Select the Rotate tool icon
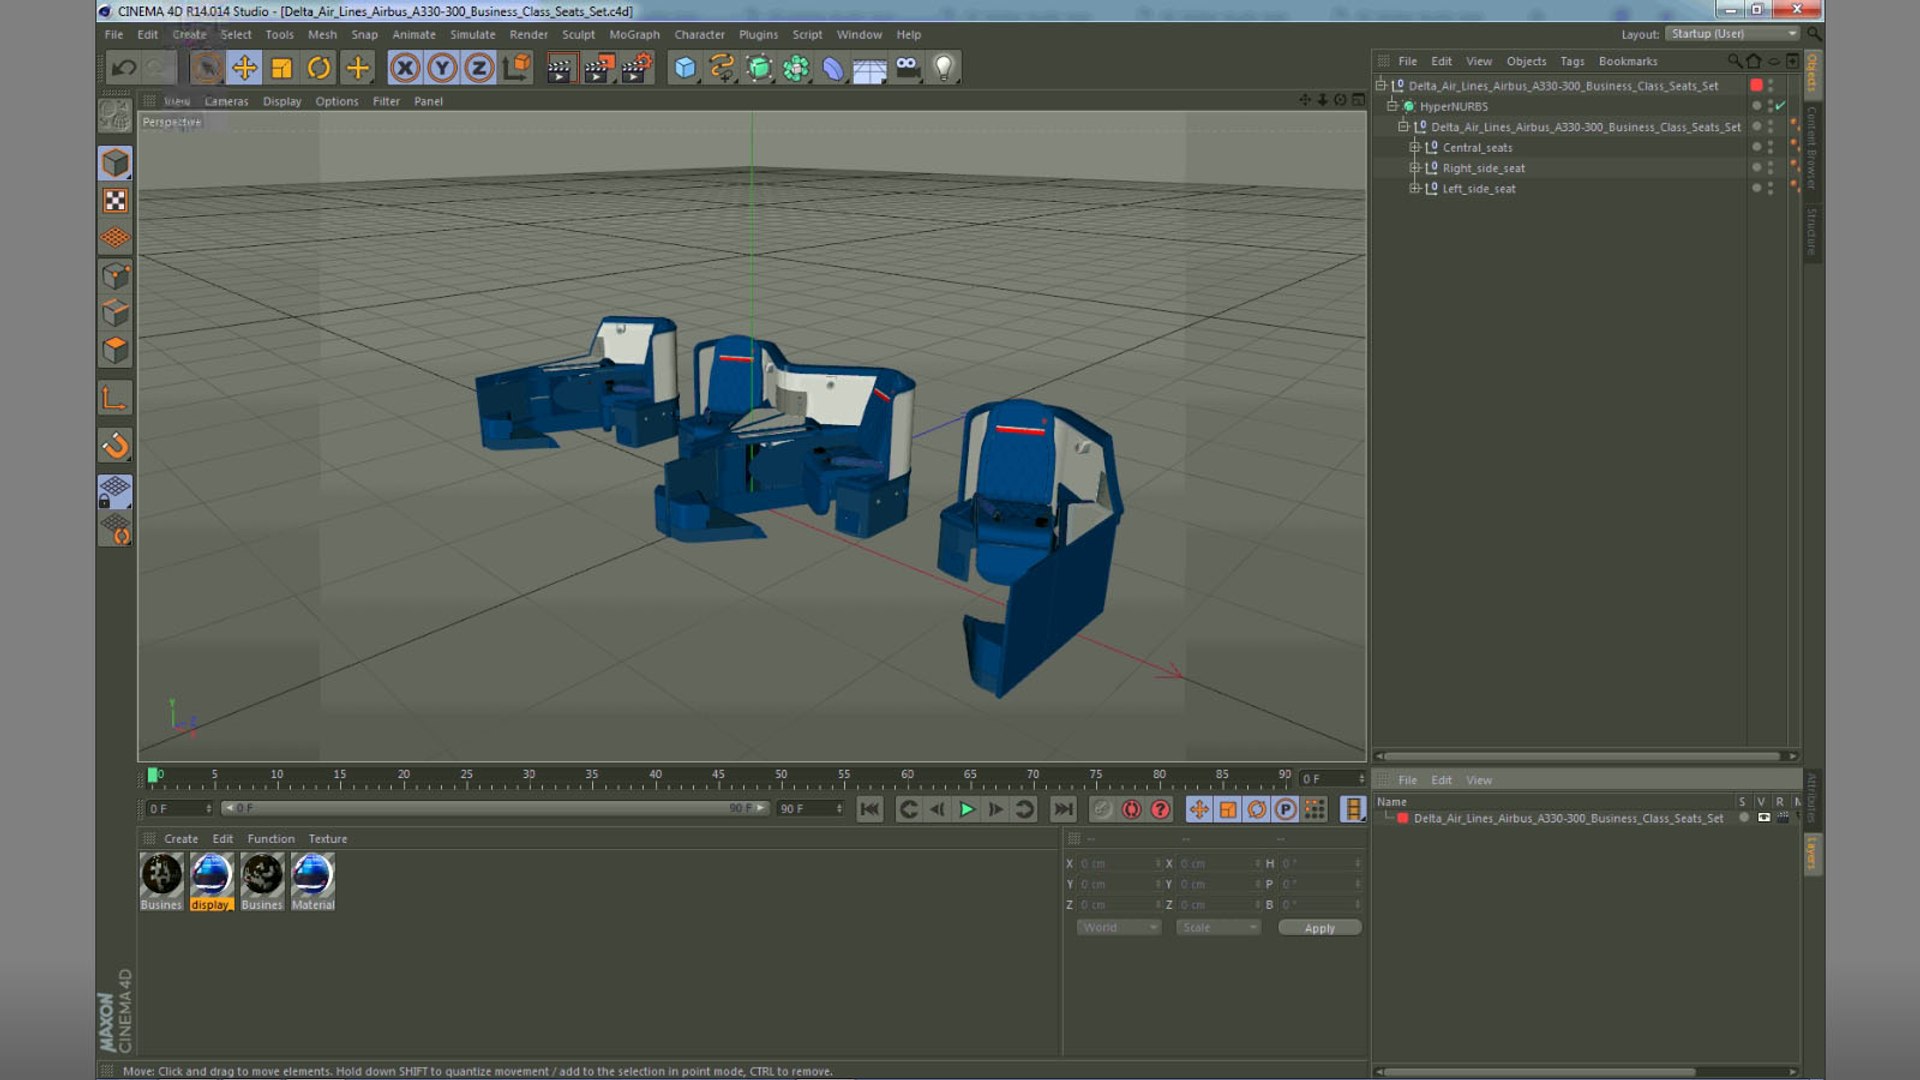Image resolution: width=1920 pixels, height=1080 pixels. (x=319, y=68)
